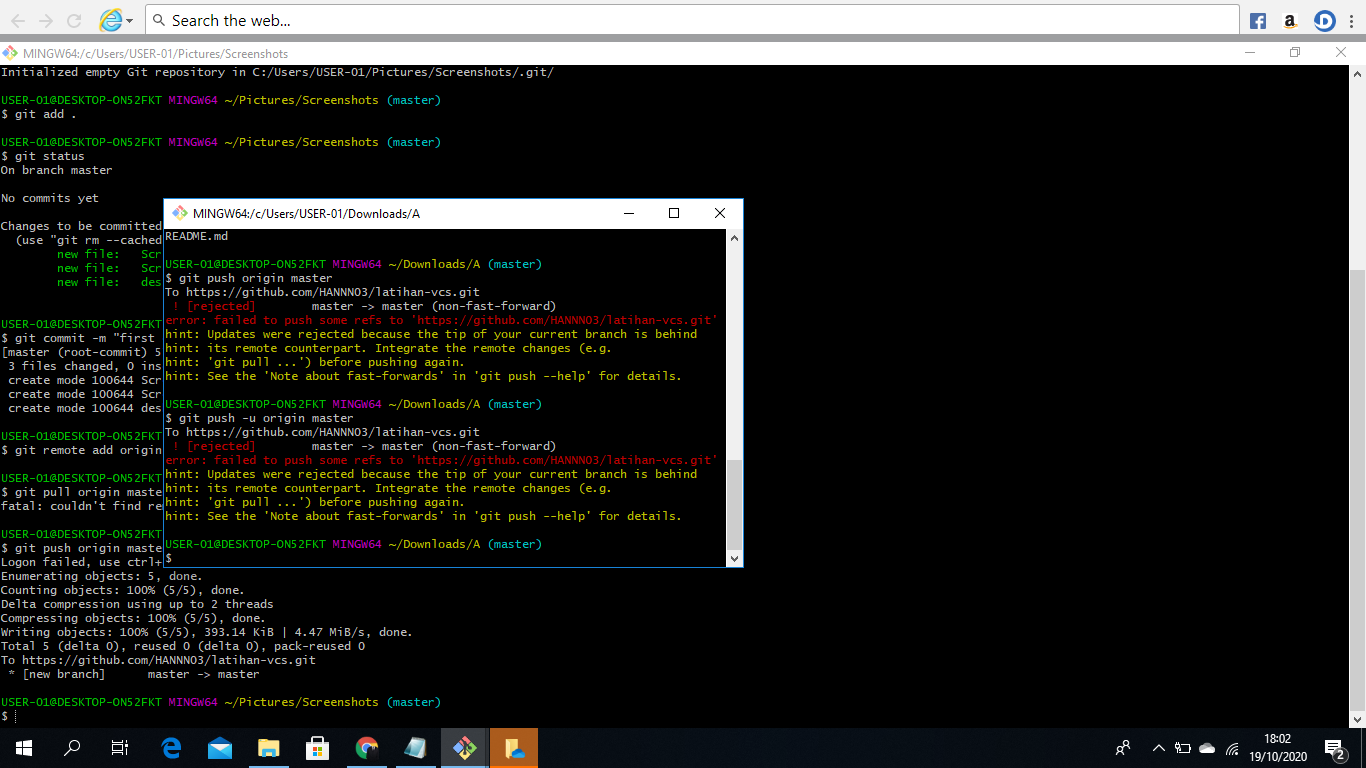This screenshot has height=768, width=1366.
Task: Click the browser forward arrow
Action: (46, 20)
